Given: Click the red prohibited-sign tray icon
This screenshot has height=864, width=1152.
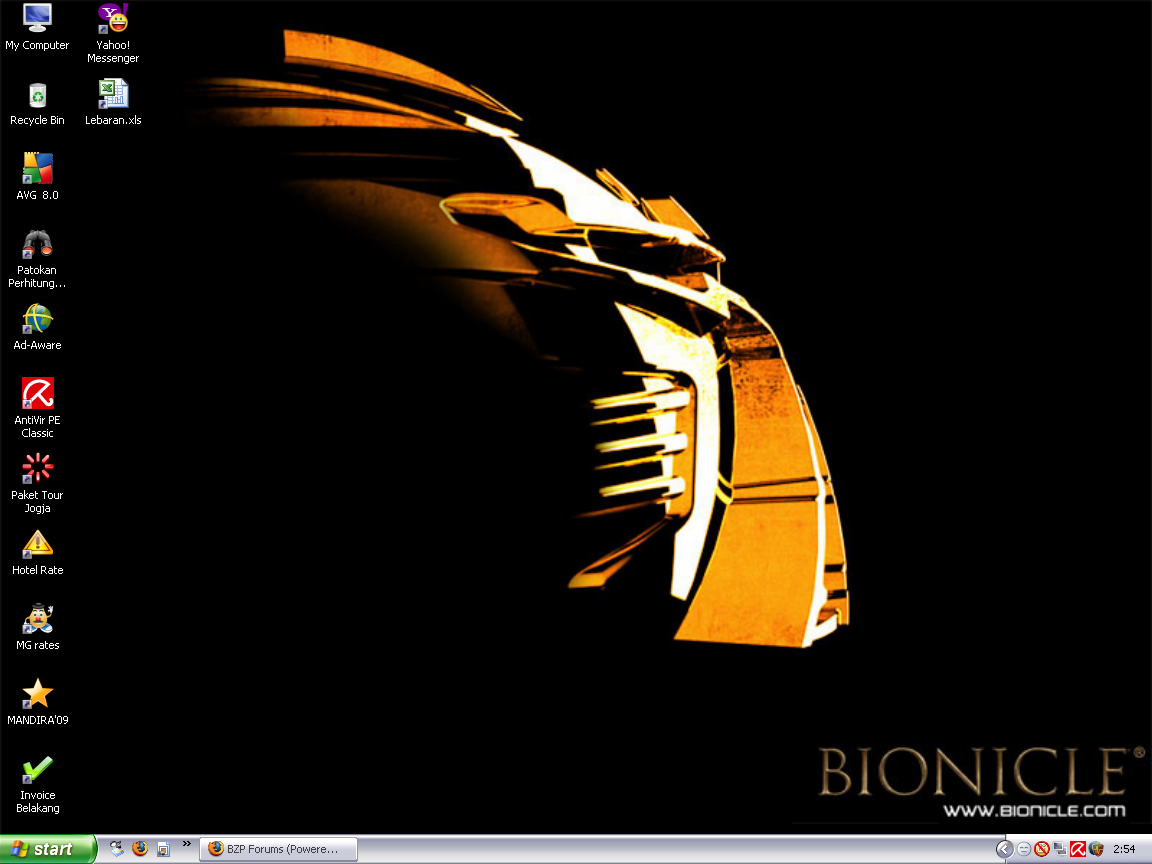Looking at the screenshot, I should coord(1042,849).
